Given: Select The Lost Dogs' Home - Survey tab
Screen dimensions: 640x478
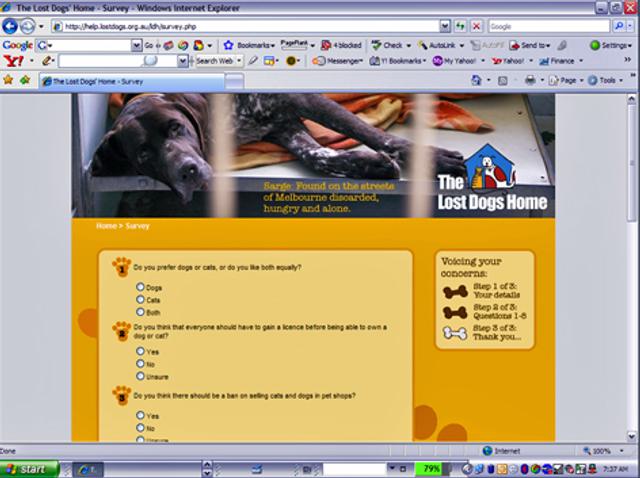Looking at the screenshot, I should (90, 81).
